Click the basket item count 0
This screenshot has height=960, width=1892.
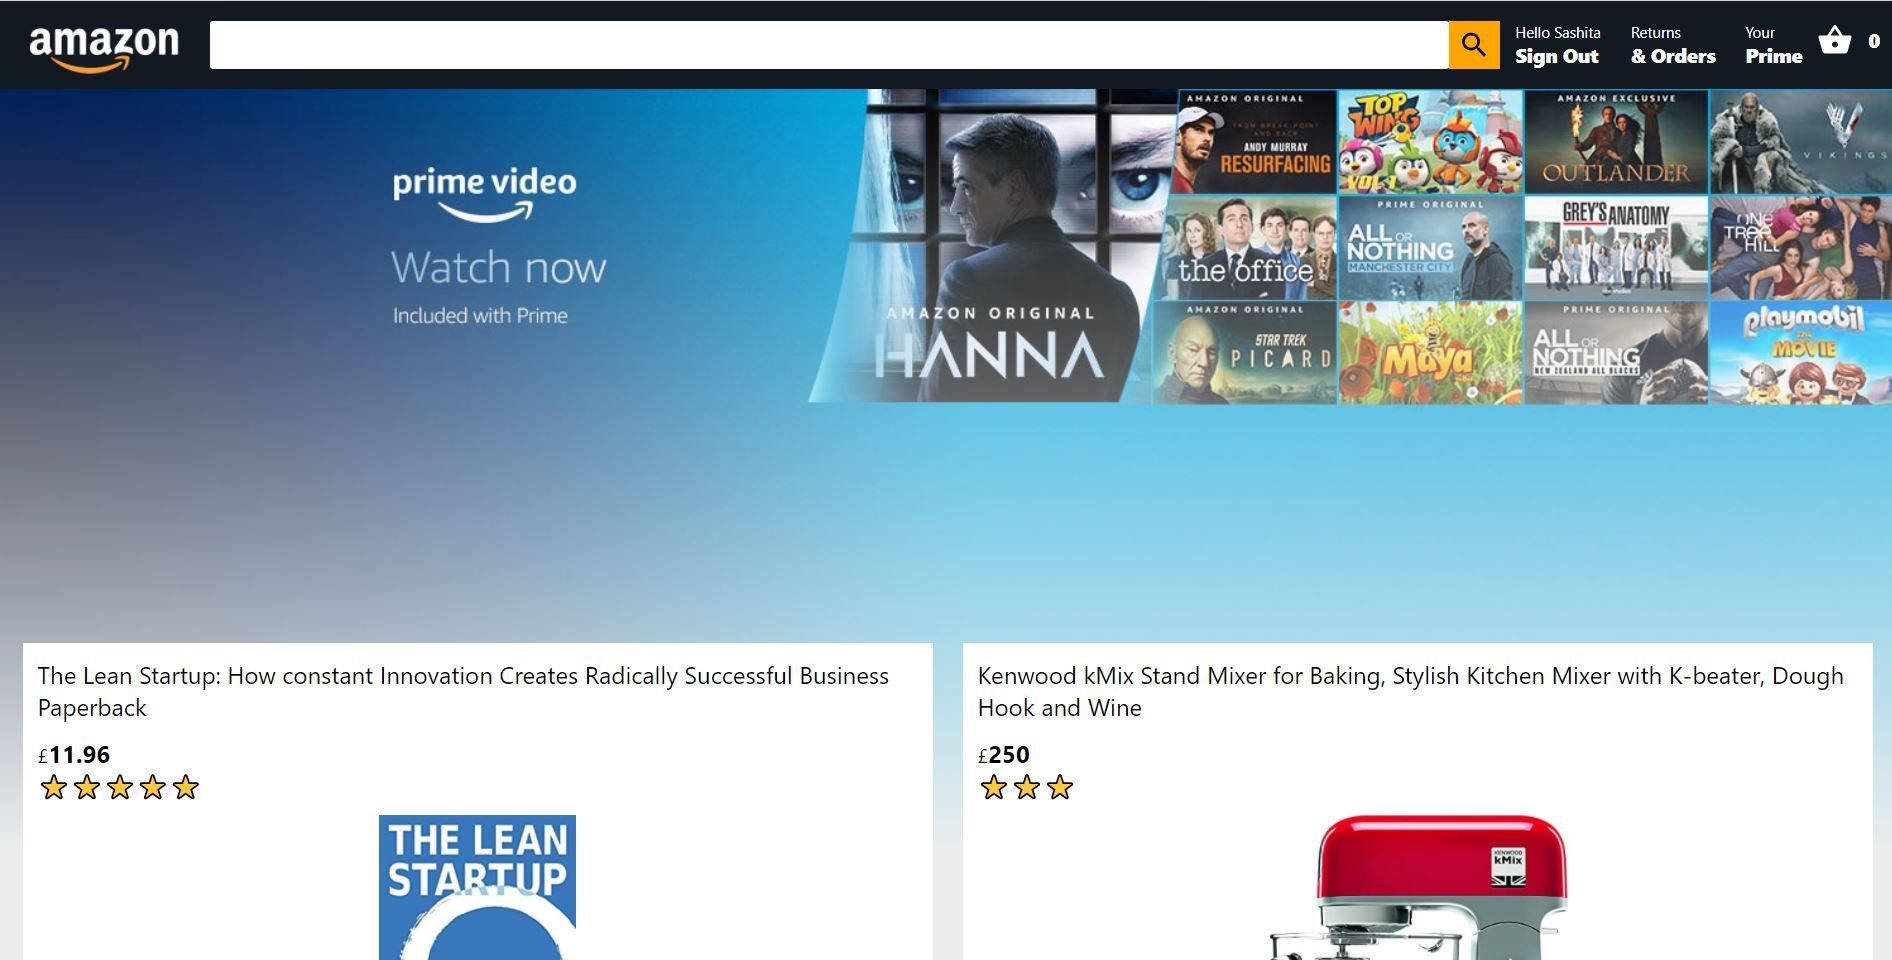pos(1873,42)
